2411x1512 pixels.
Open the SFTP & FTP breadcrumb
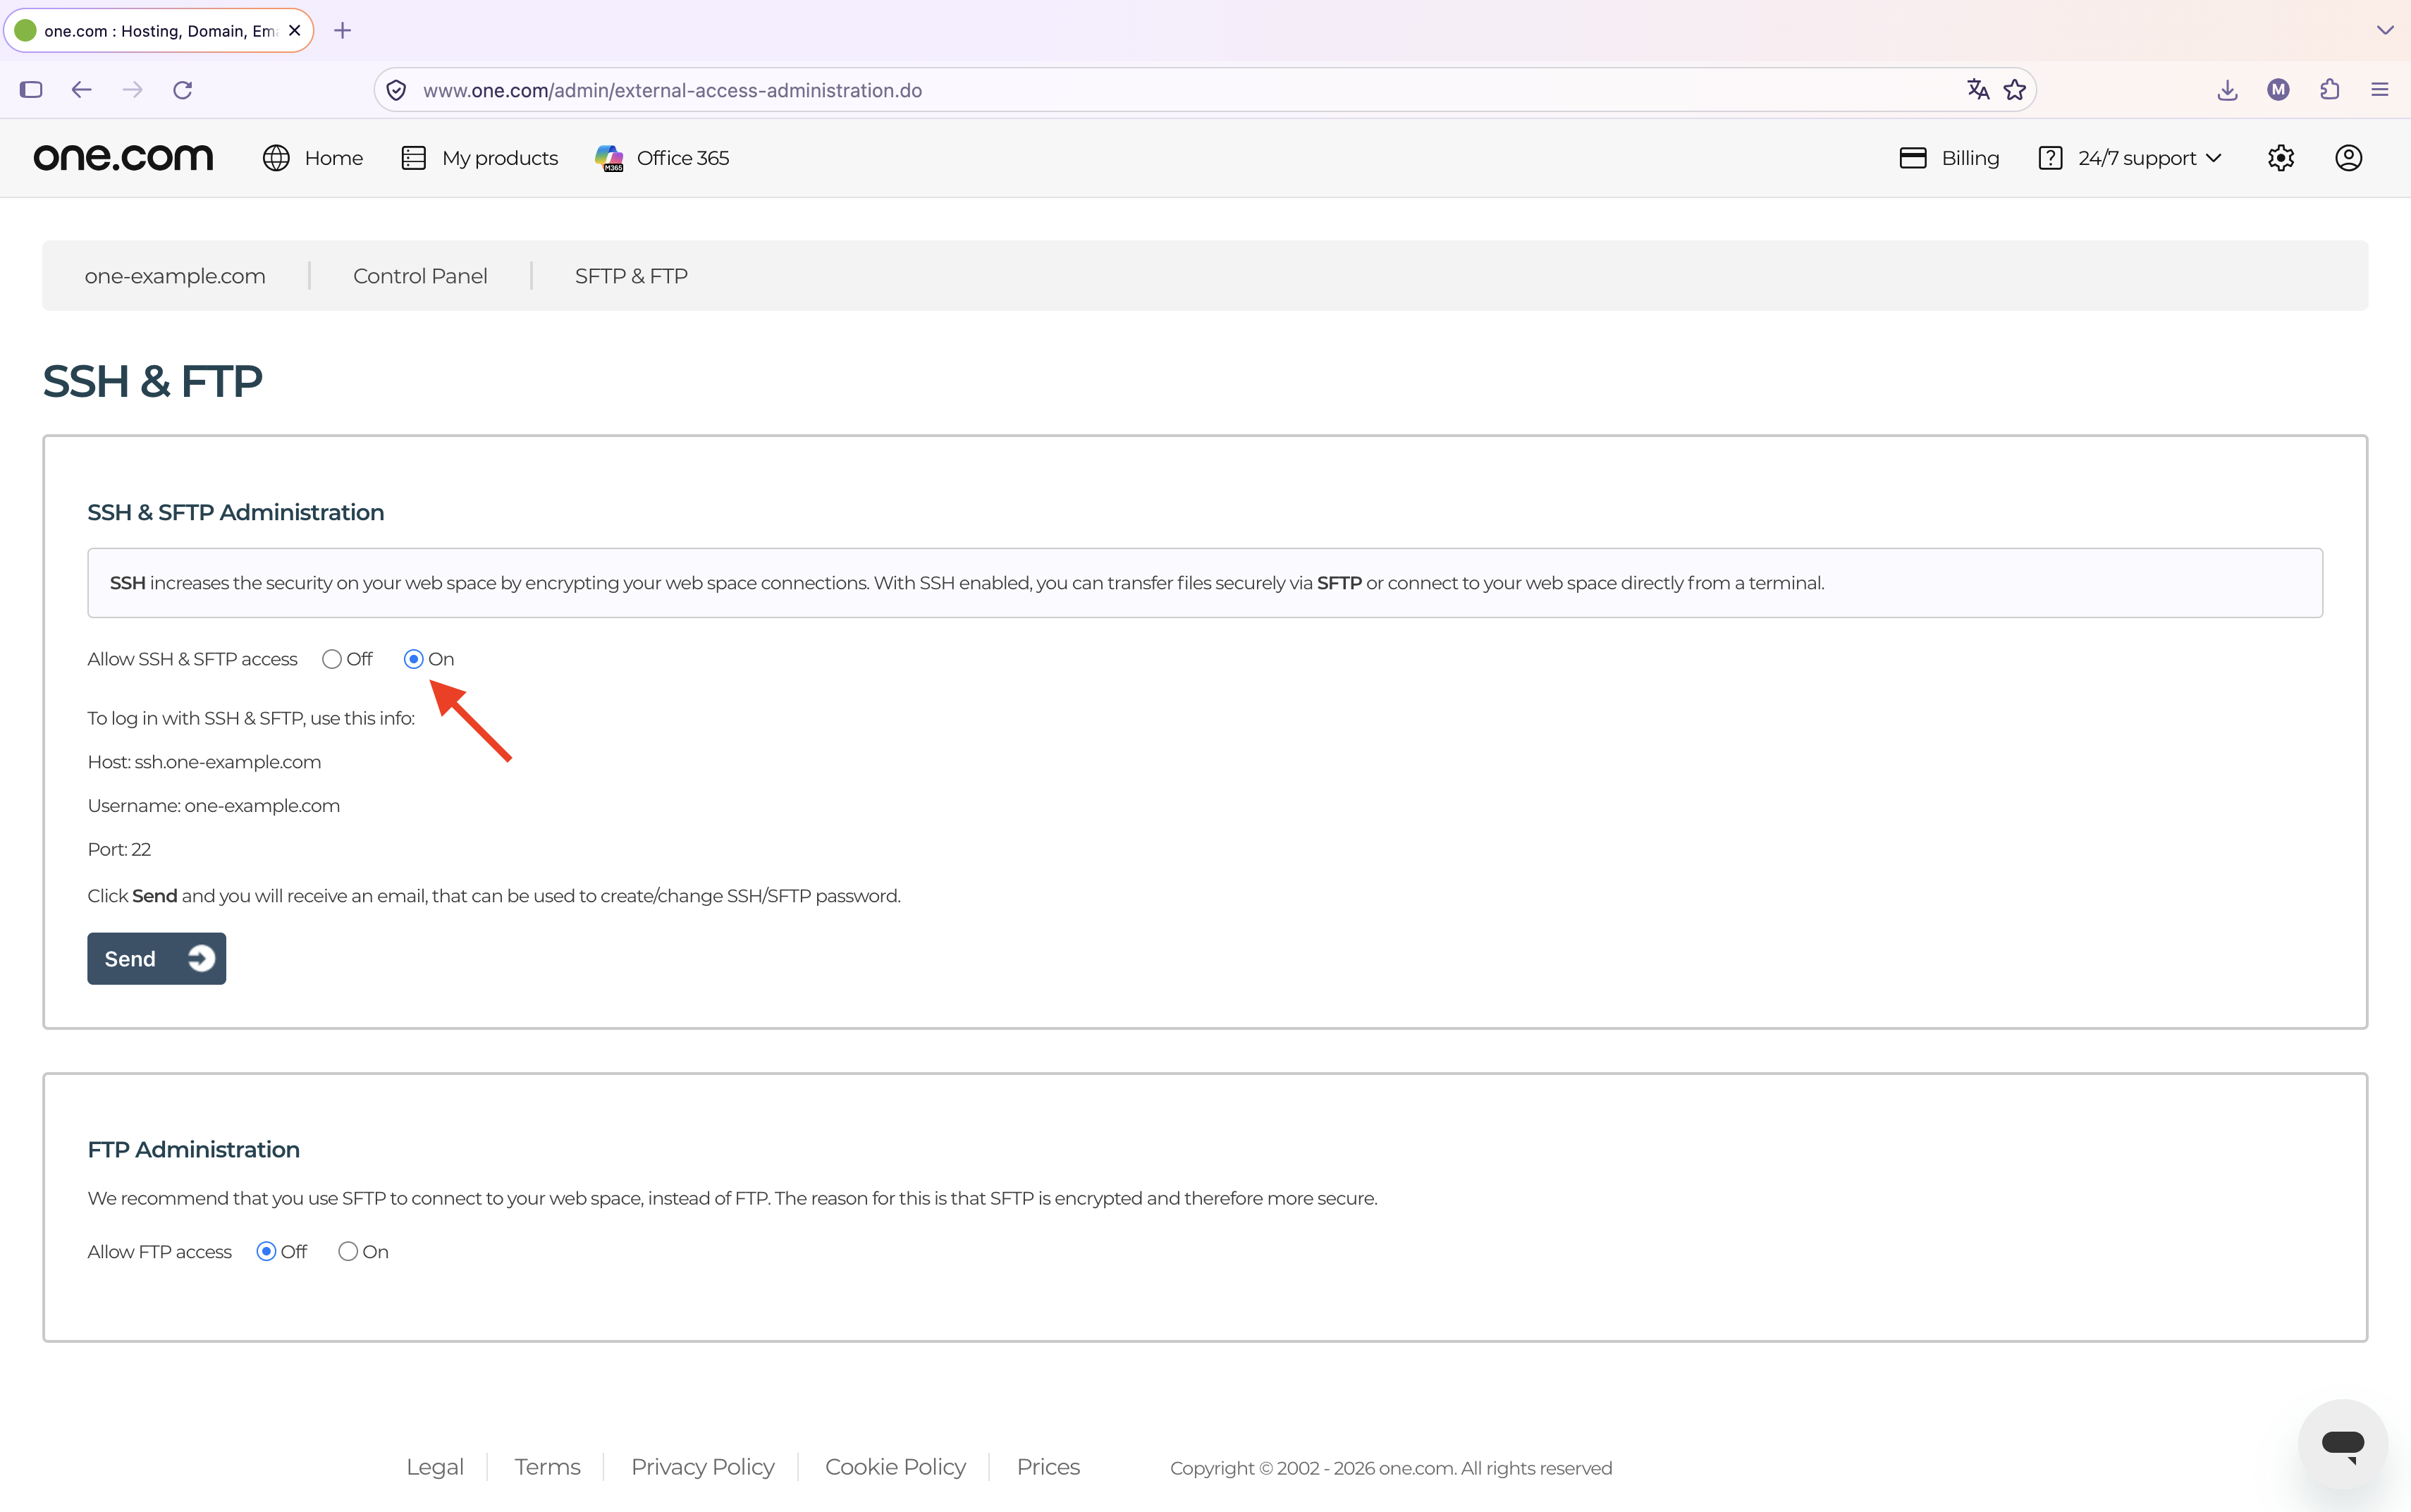coord(631,276)
